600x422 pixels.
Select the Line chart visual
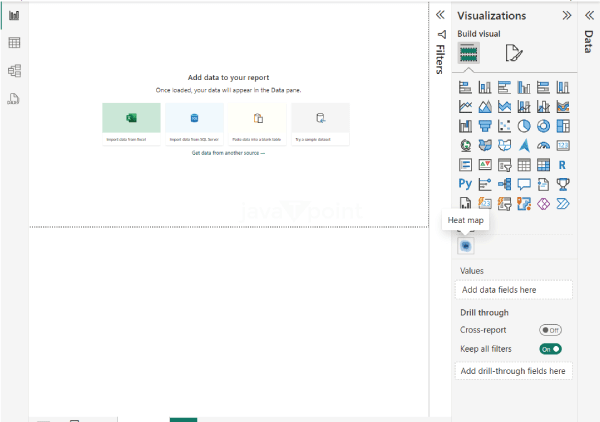coord(465,106)
